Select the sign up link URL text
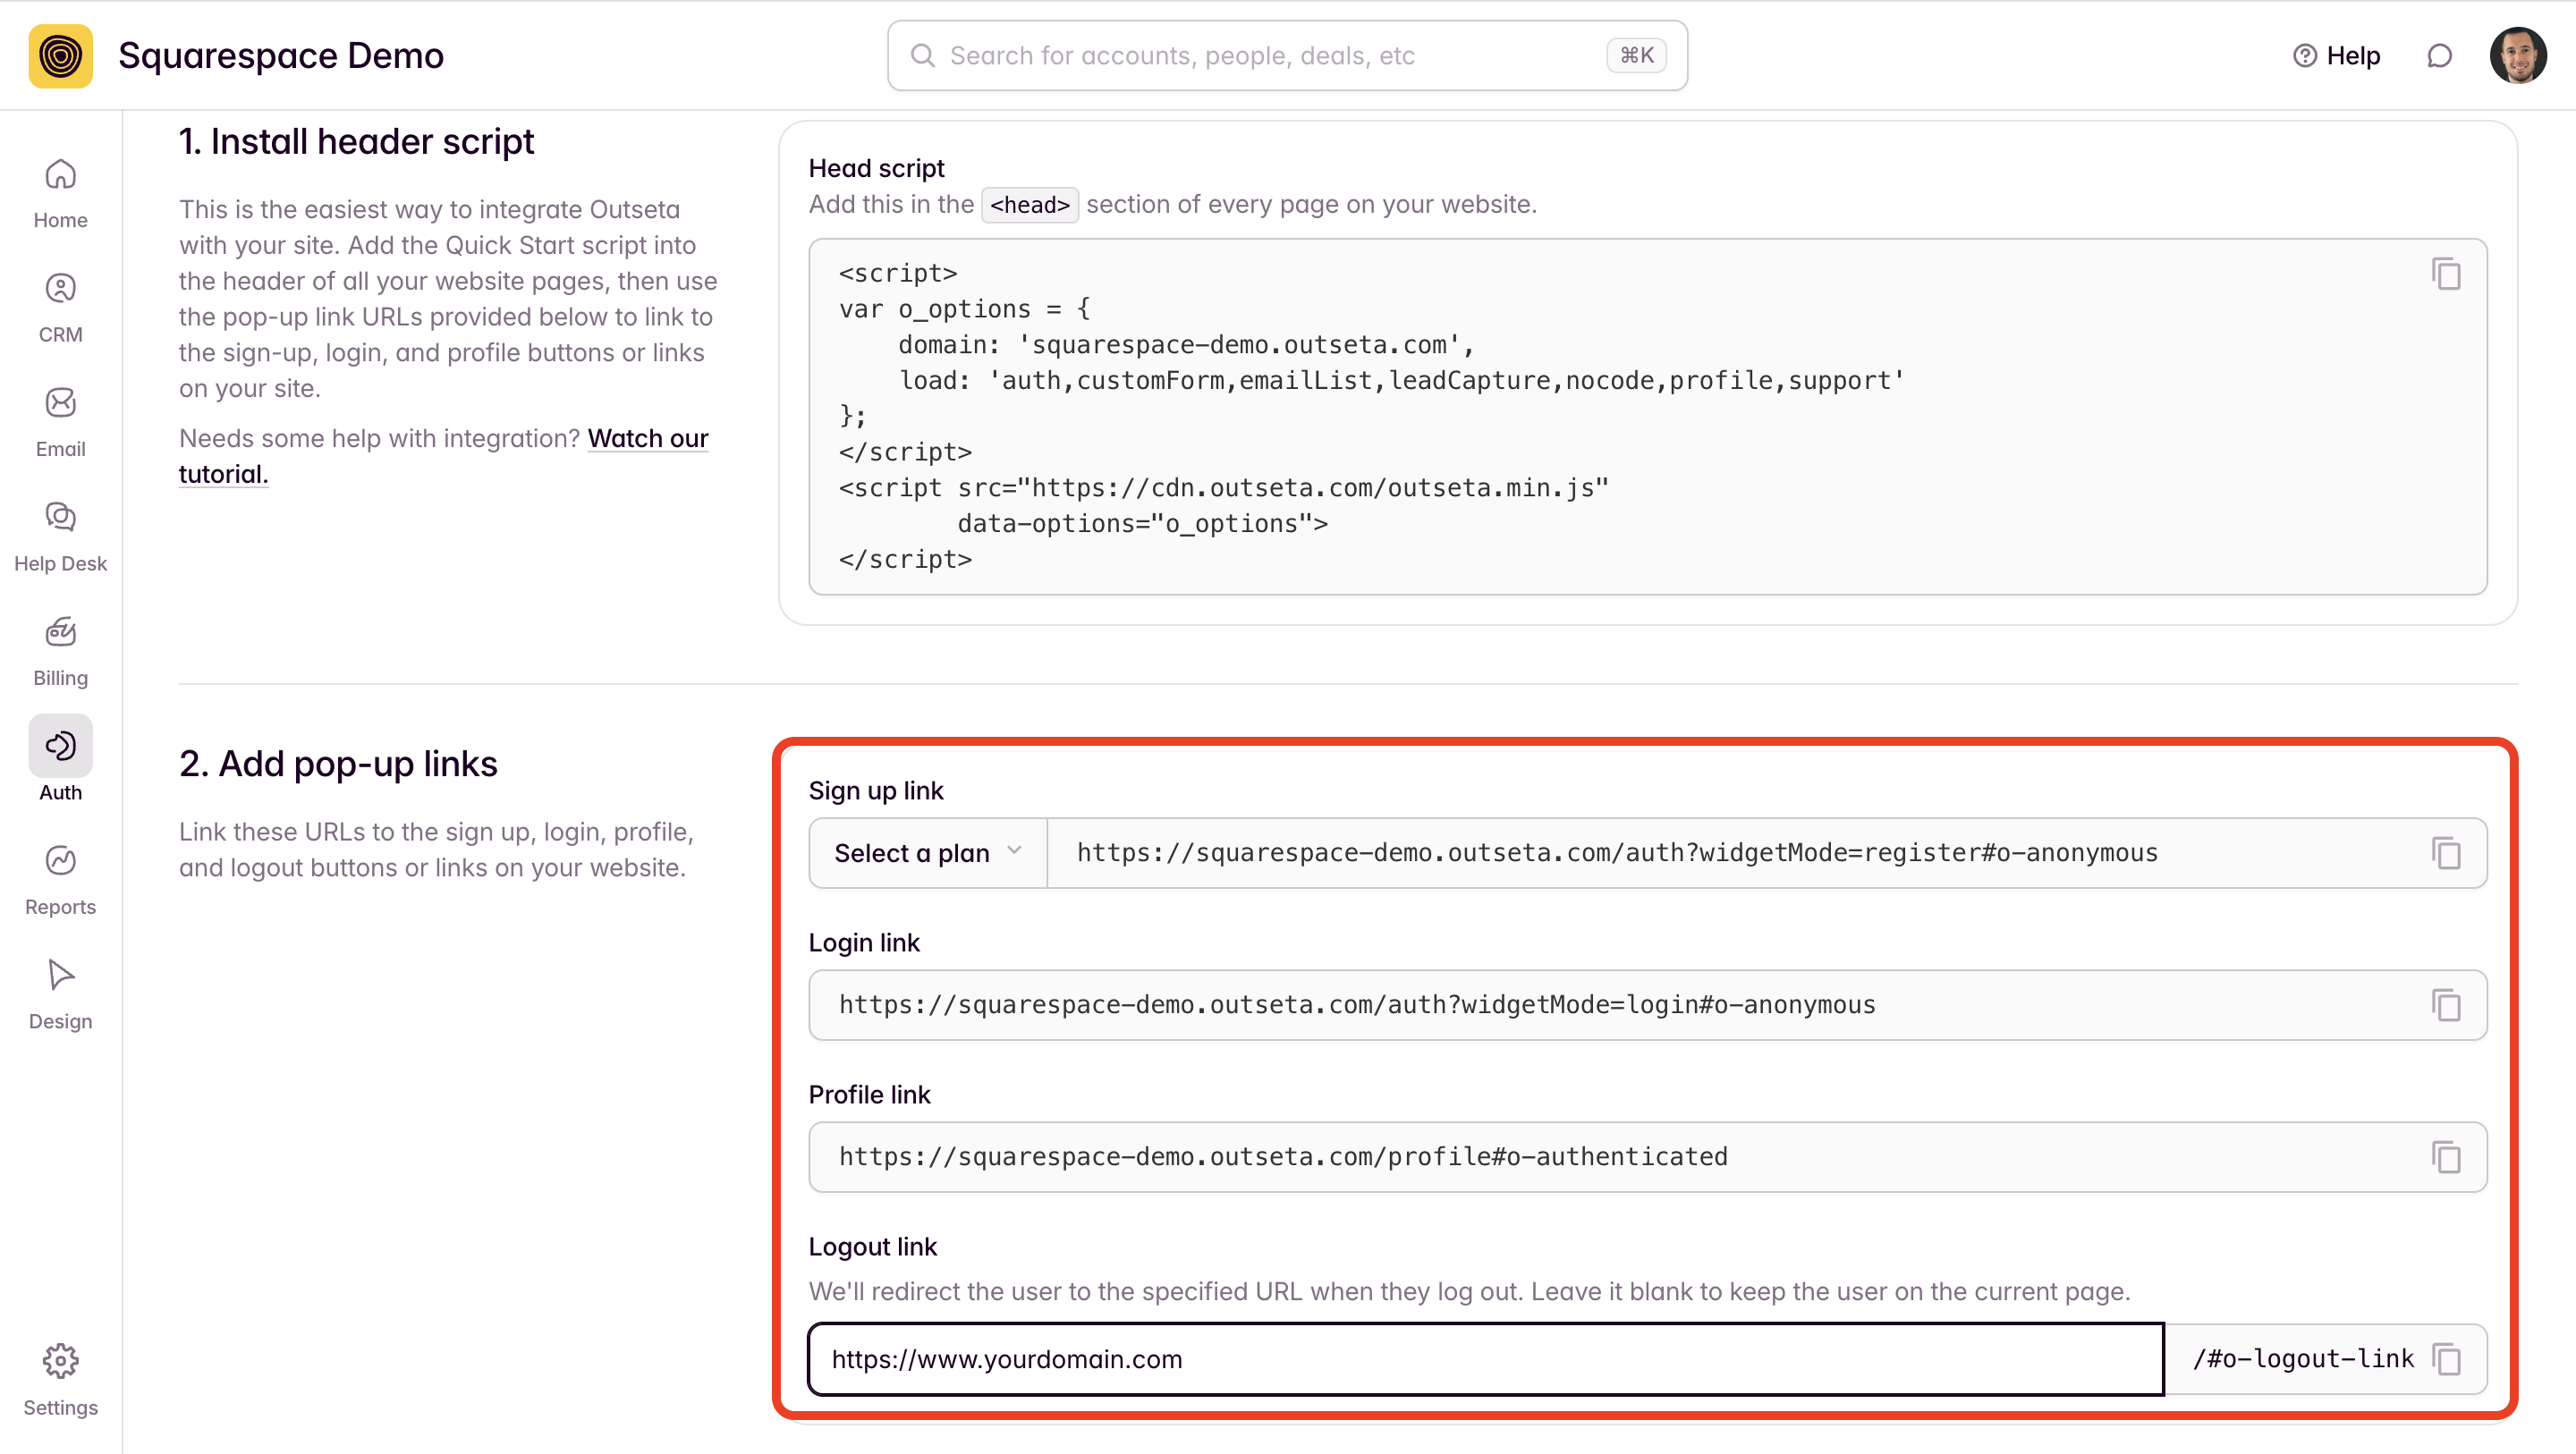Viewport: 2576px width, 1454px height. pyautogui.click(x=1617, y=853)
